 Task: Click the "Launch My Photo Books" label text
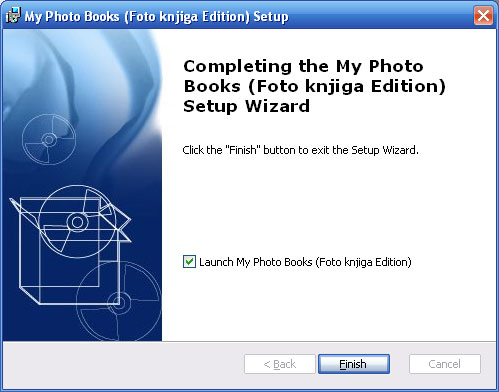pyautogui.click(x=305, y=262)
